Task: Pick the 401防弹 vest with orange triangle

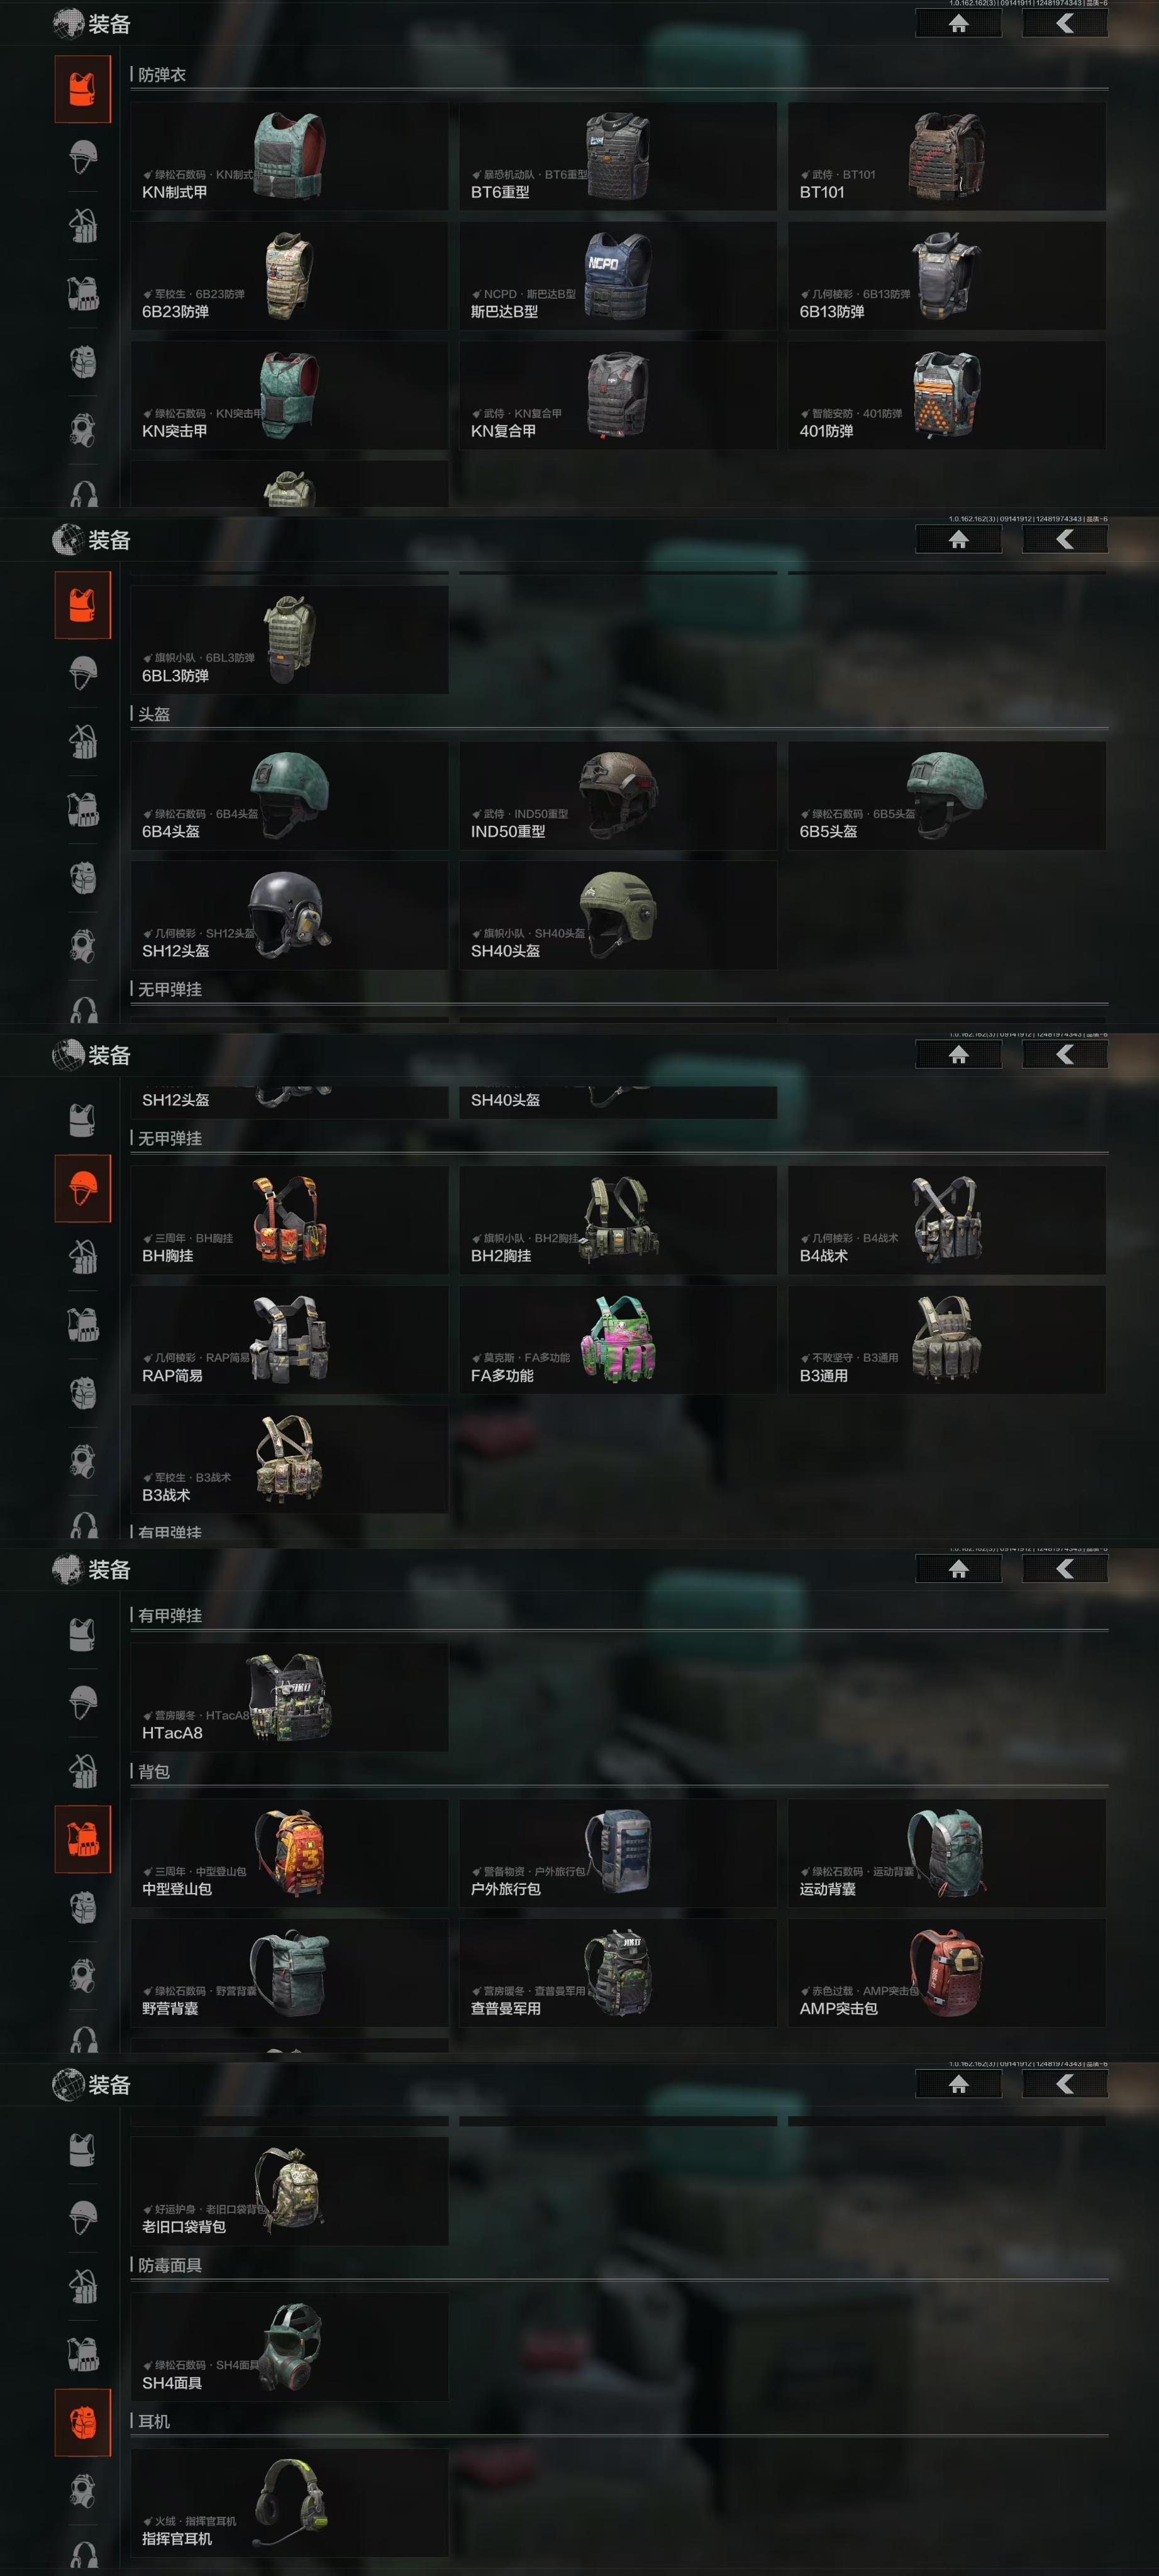Action: [946, 395]
